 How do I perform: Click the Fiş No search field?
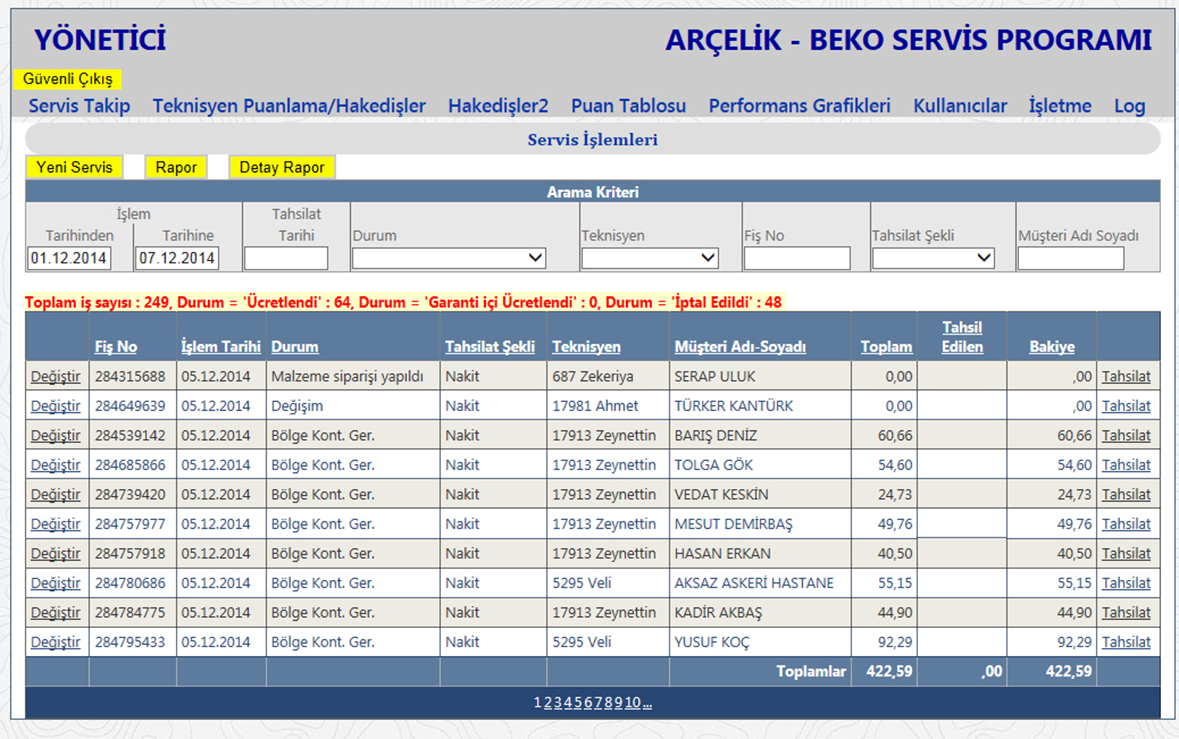click(x=797, y=258)
